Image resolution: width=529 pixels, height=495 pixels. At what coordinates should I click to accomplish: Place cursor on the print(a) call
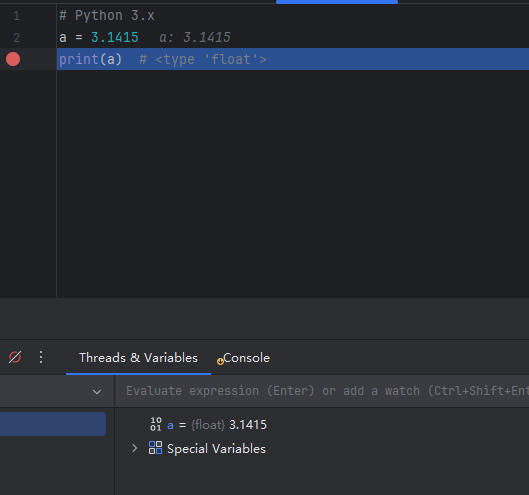pyautogui.click(x=90, y=59)
